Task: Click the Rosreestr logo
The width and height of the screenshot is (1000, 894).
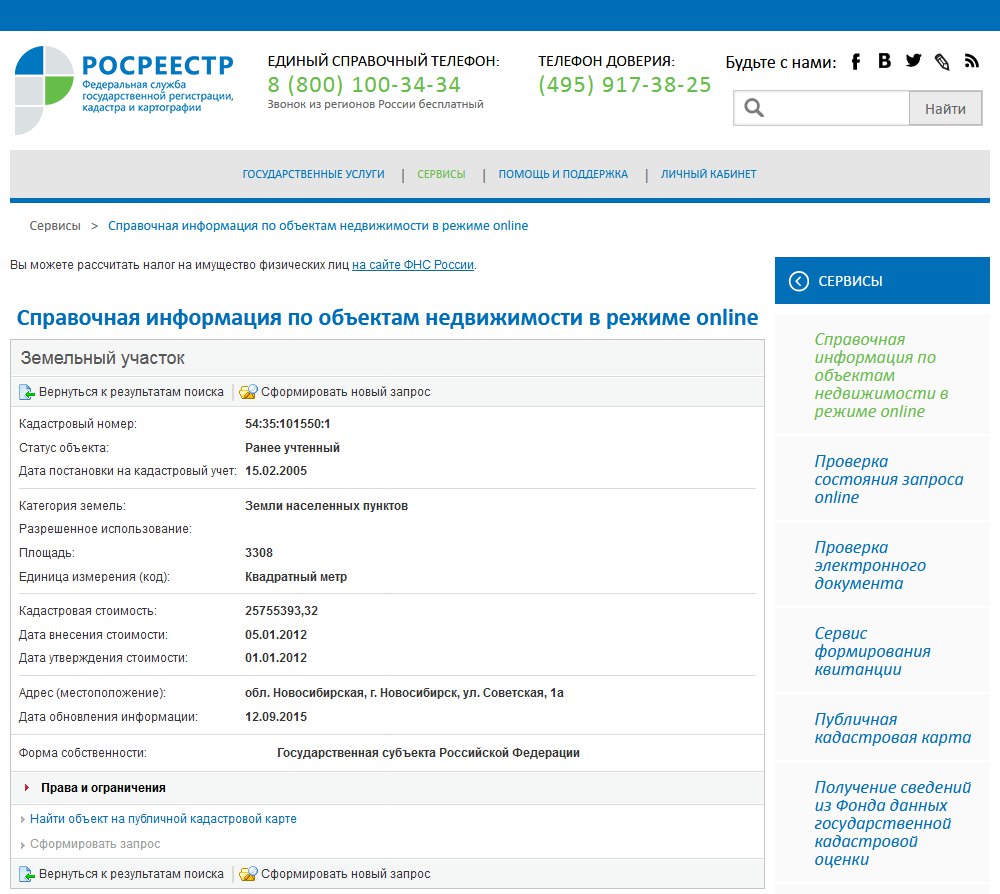Action: click(x=123, y=88)
